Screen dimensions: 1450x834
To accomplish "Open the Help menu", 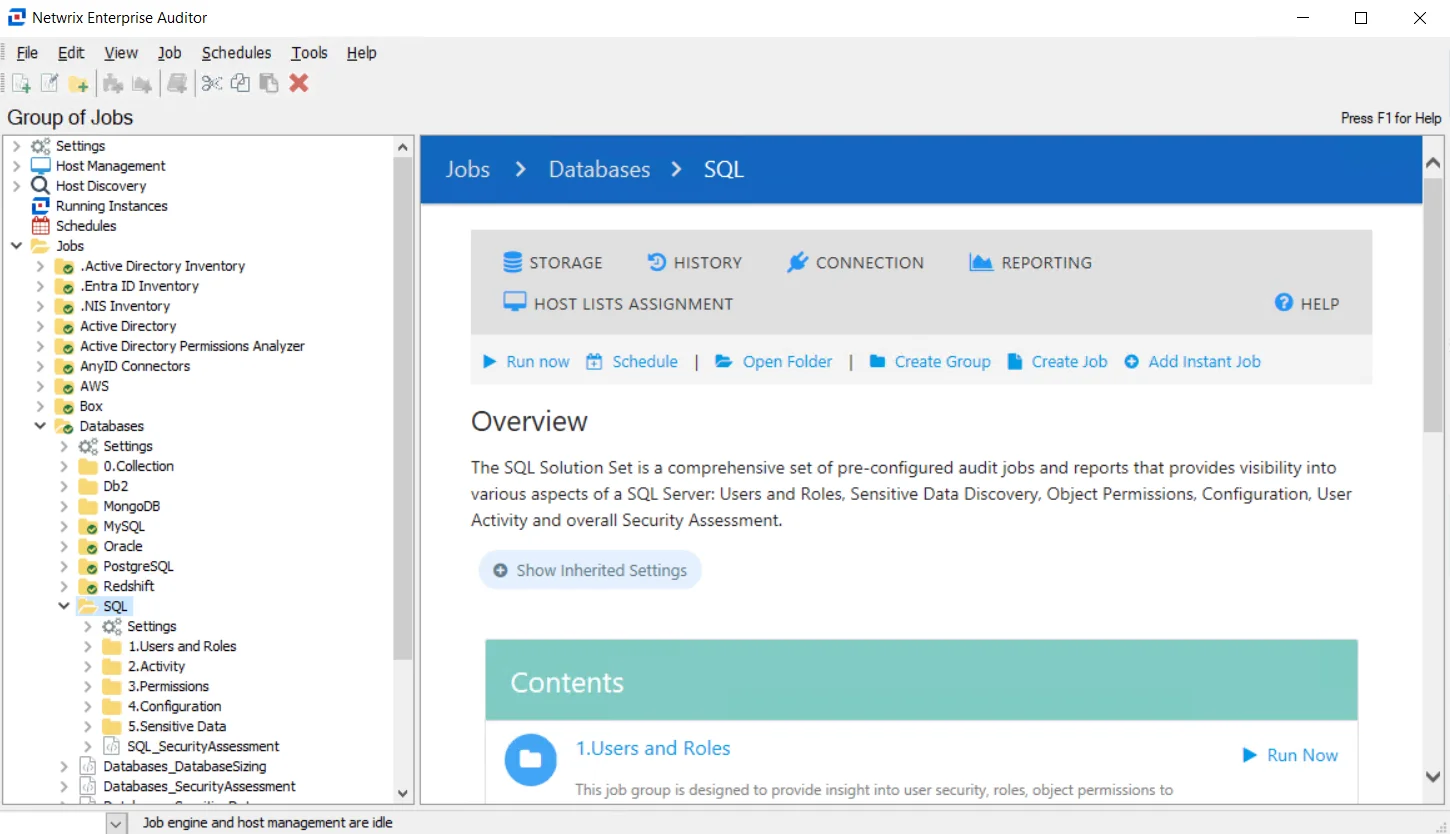I will (x=361, y=53).
